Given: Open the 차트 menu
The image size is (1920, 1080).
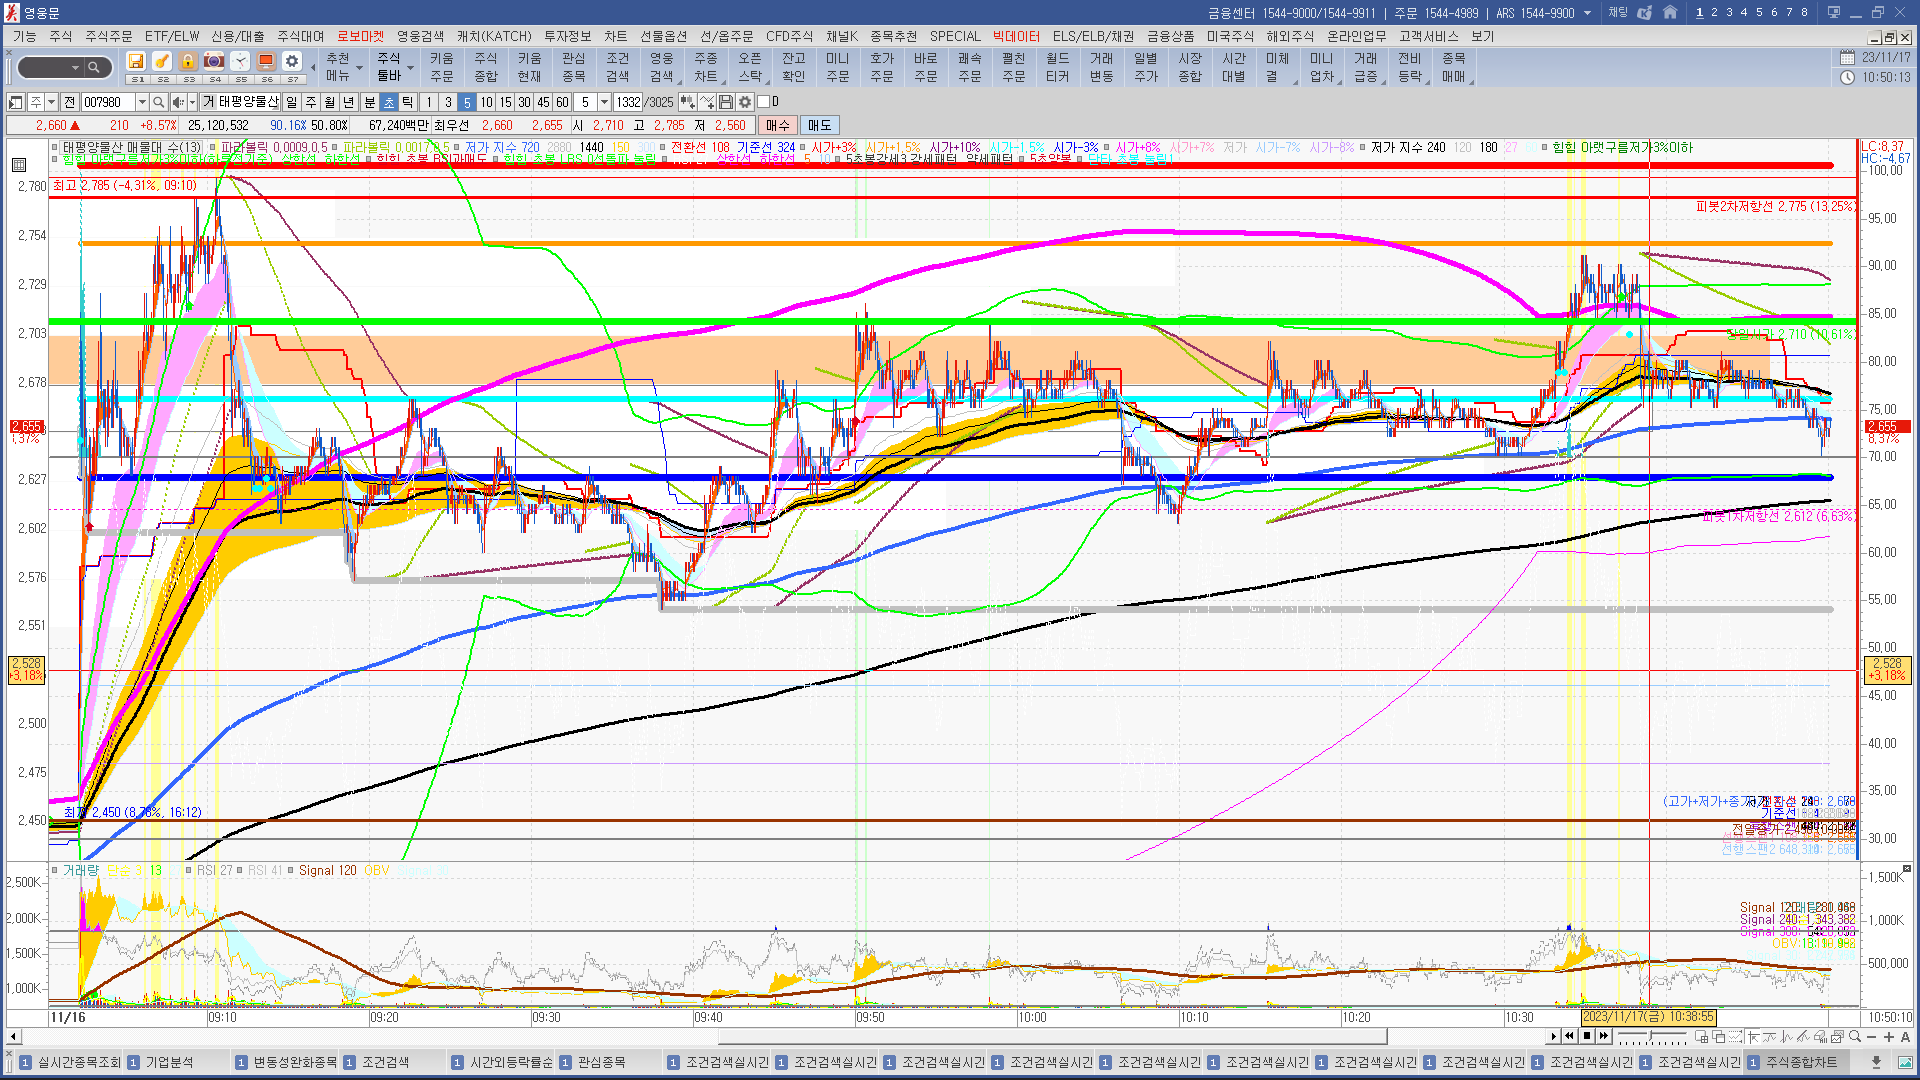Looking at the screenshot, I should pyautogui.click(x=615, y=36).
